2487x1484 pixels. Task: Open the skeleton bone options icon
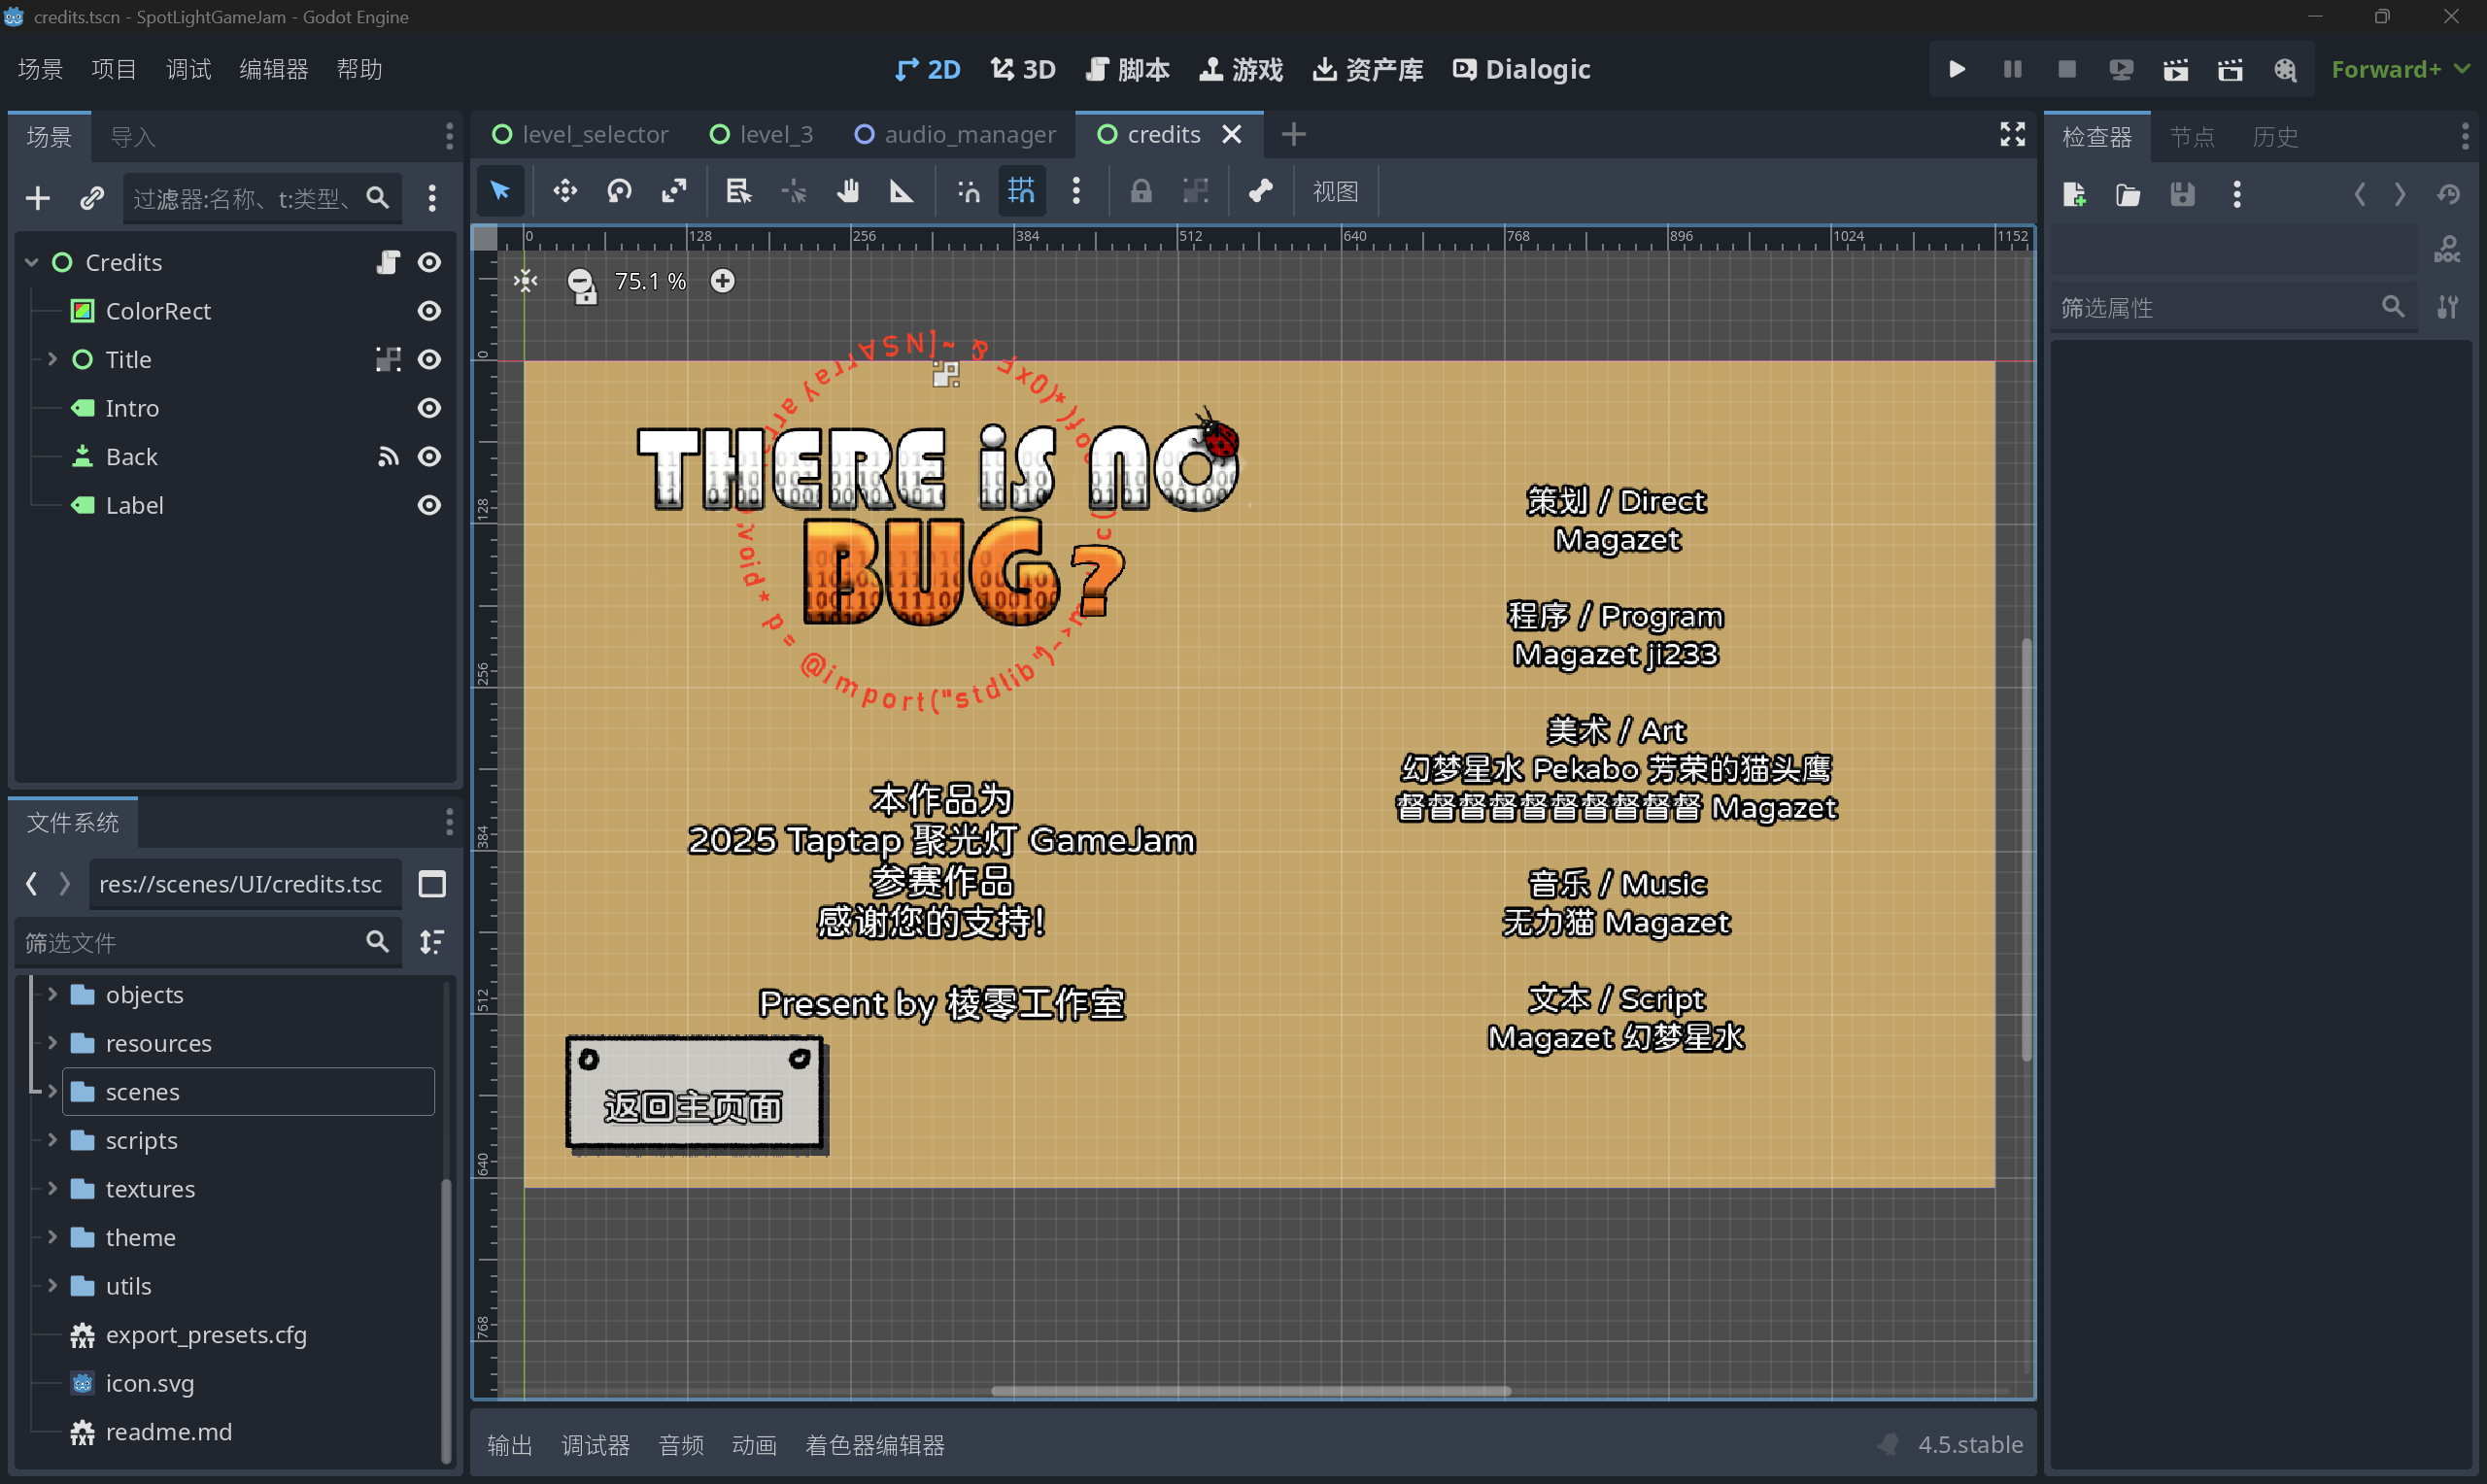(1260, 191)
